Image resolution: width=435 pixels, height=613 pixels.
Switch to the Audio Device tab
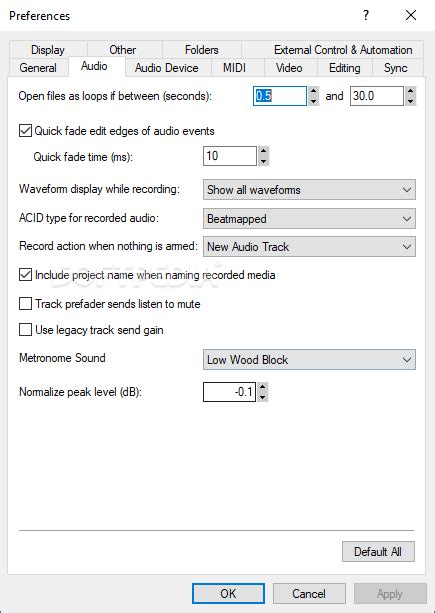(167, 68)
